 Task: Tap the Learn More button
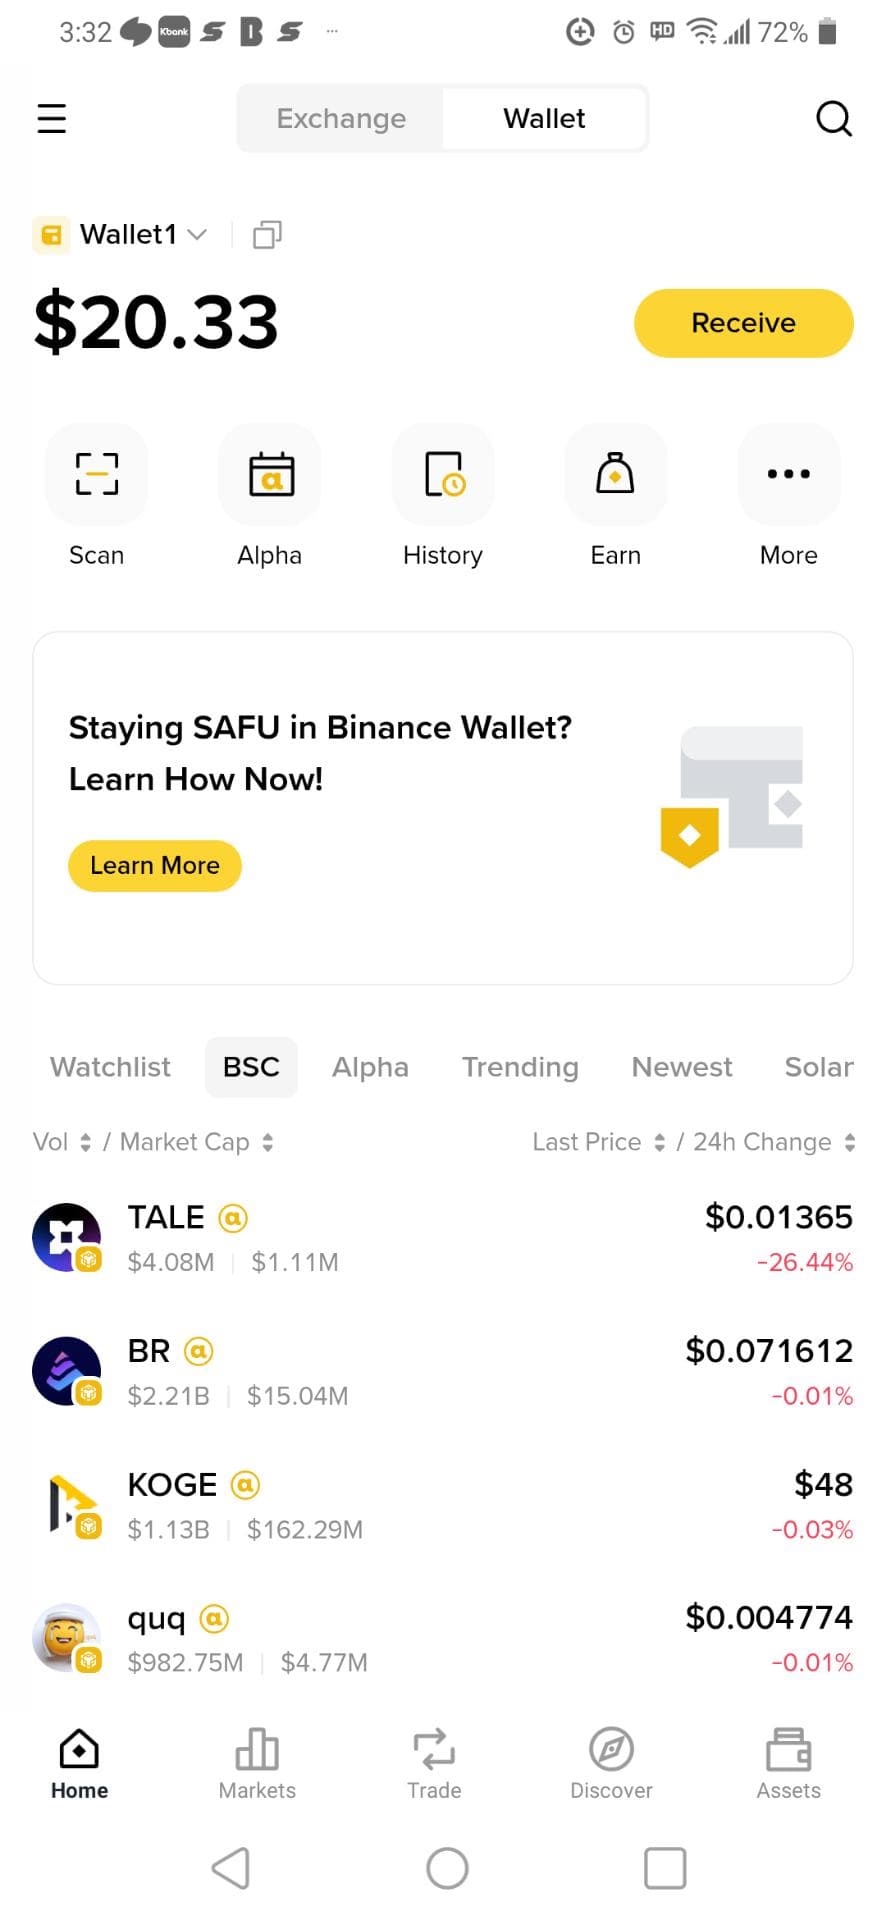click(x=155, y=865)
